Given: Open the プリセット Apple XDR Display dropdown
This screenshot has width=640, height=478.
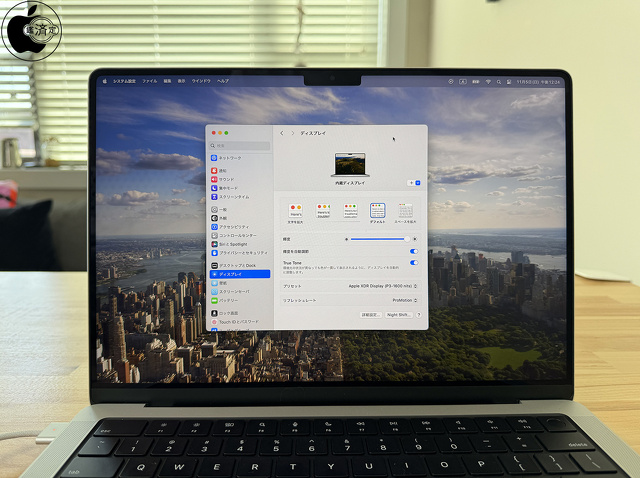Looking at the screenshot, I should coord(382,286).
